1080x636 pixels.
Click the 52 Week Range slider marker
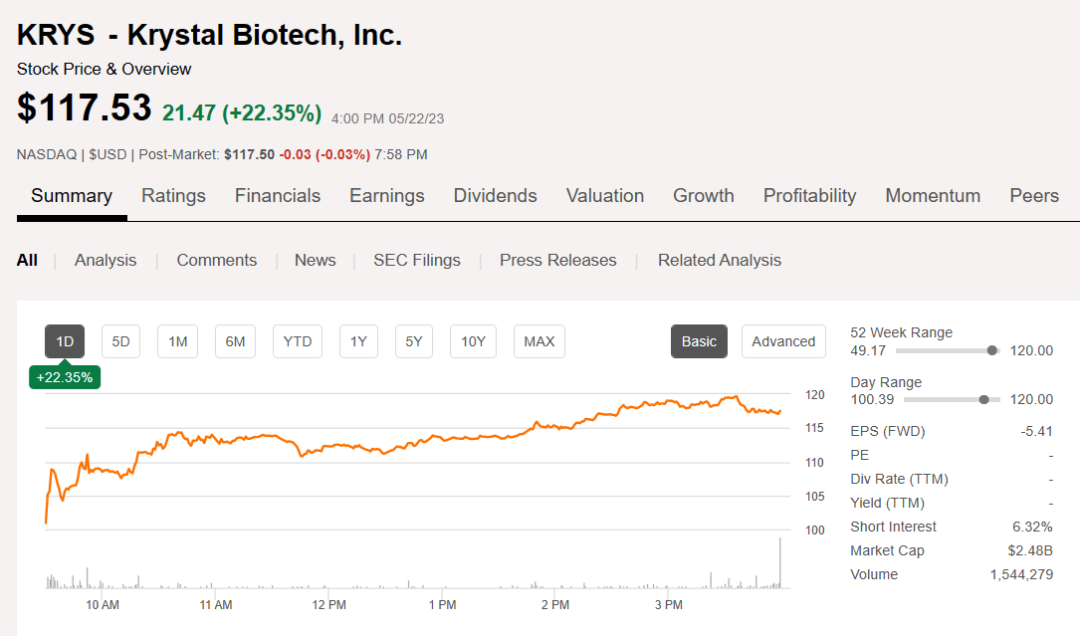(x=992, y=350)
